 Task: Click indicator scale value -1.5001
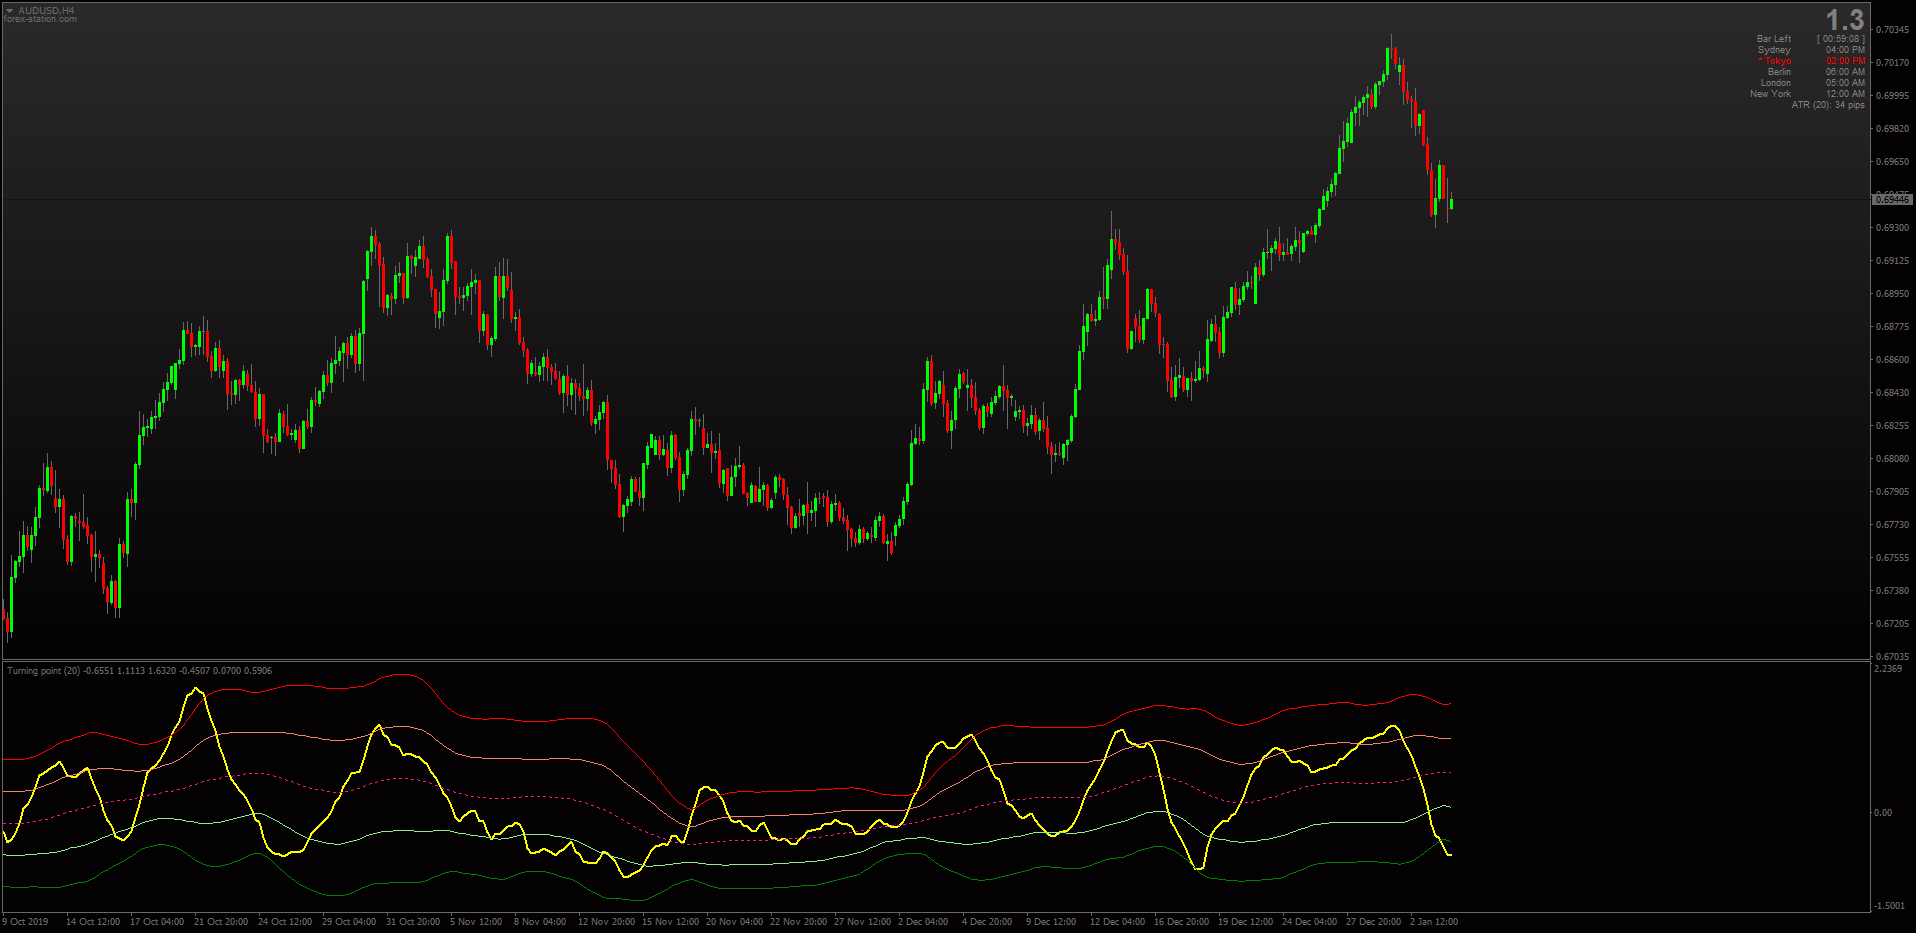[x=1889, y=906]
